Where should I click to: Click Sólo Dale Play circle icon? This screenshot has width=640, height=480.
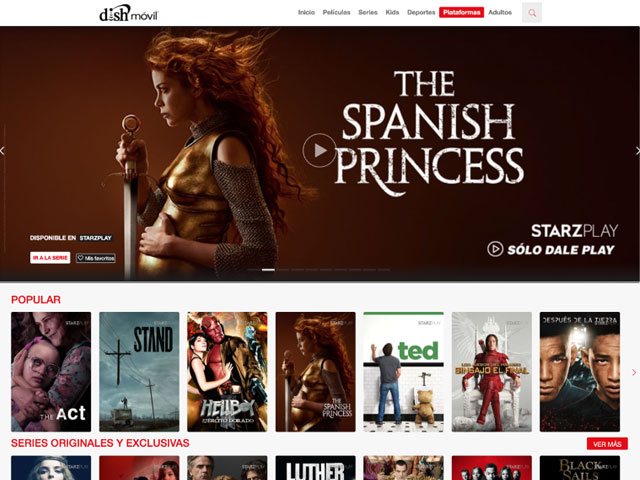point(495,249)
